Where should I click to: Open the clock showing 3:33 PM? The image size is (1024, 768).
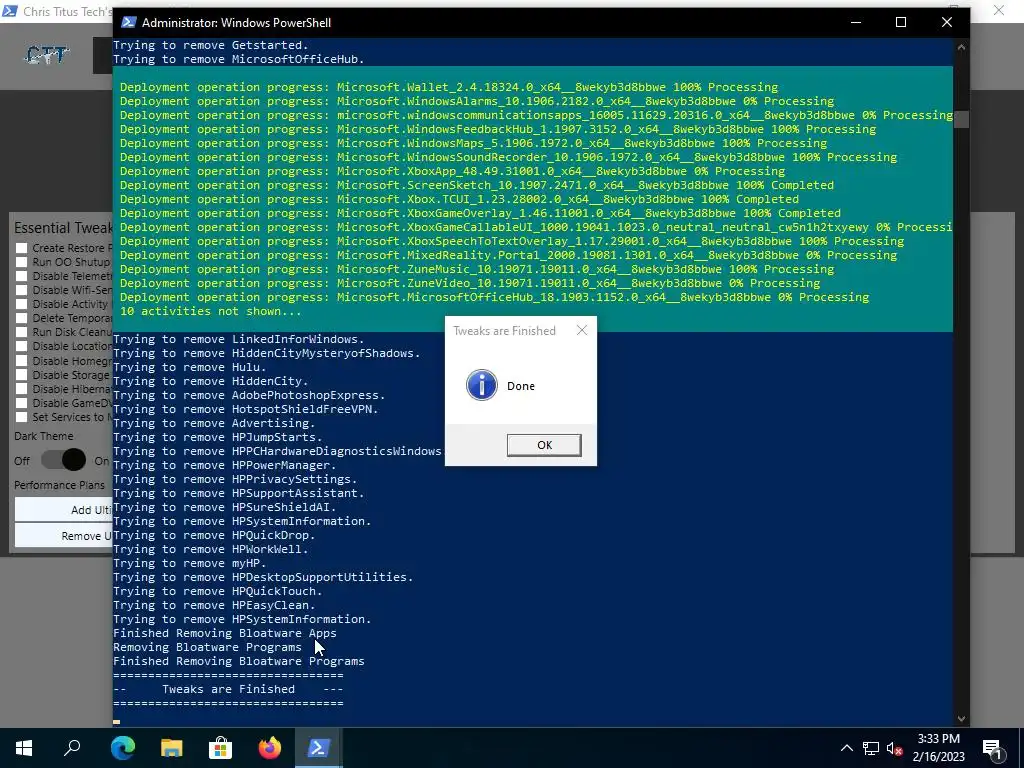[938, 748]
